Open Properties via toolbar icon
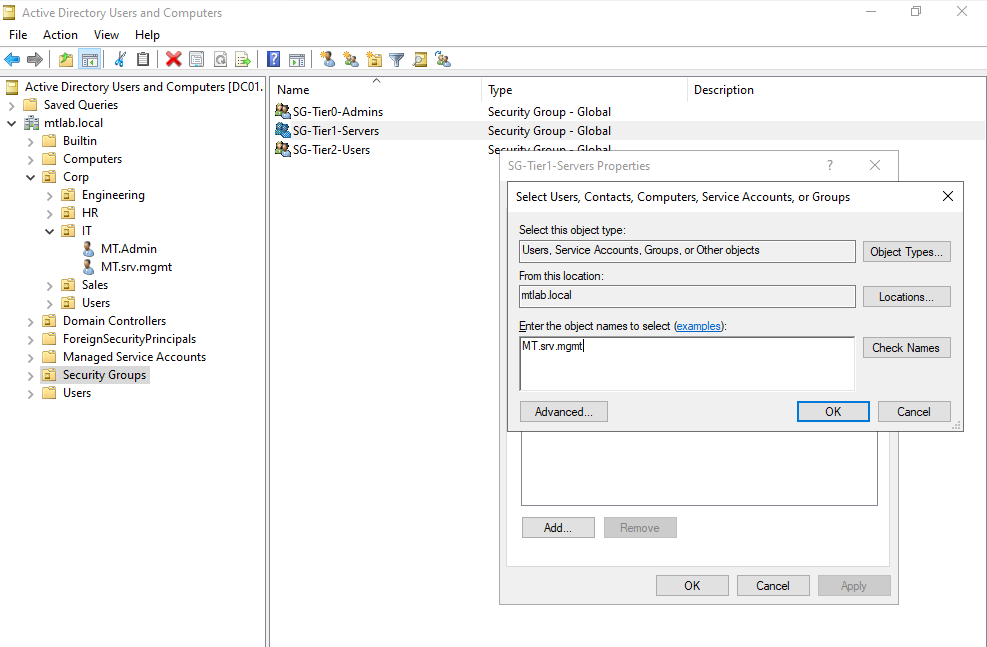987x647 pixels. point(196,60)
